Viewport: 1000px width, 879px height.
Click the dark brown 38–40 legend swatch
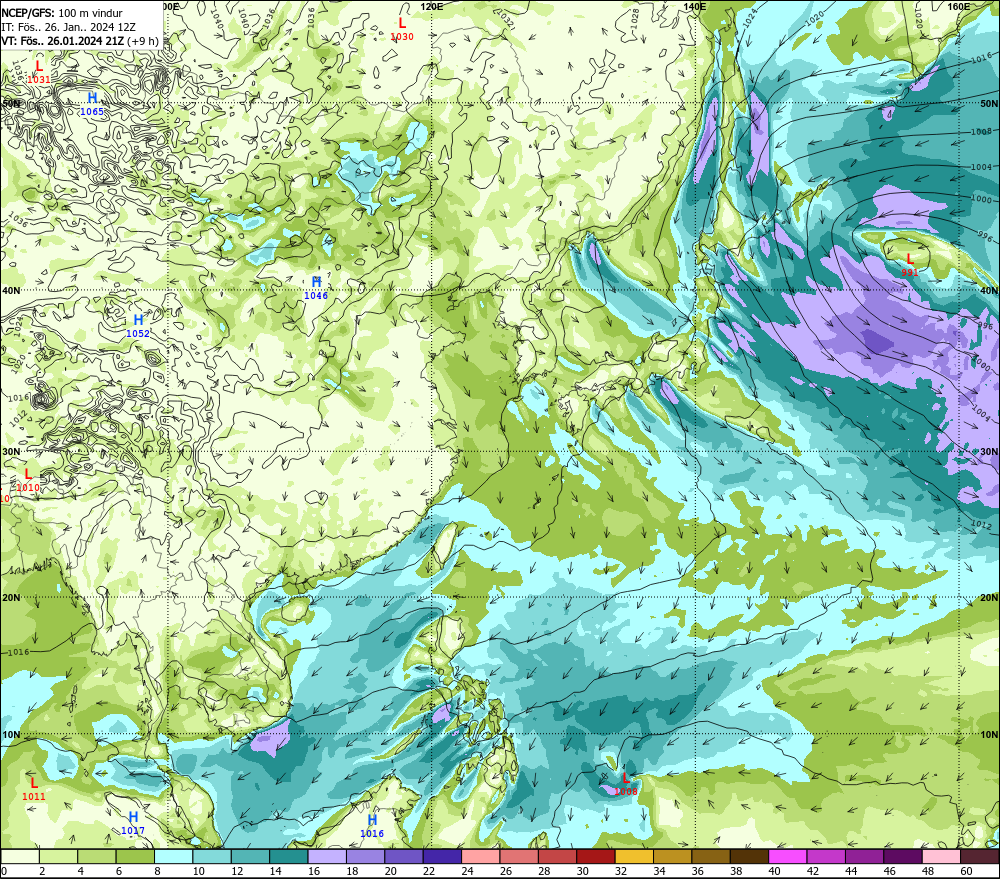click(x=749, y=856)
